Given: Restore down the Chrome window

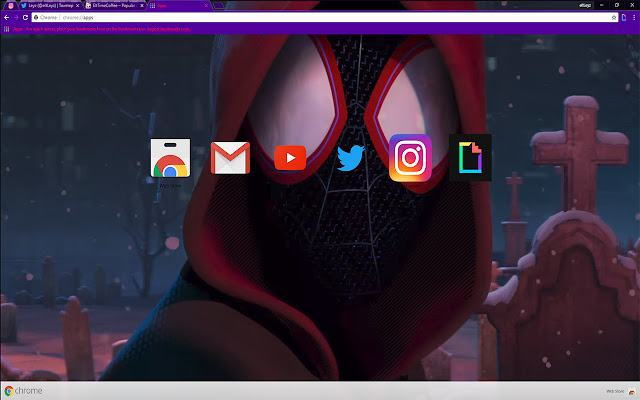Looking at the screenshot, I should (617, 5).
